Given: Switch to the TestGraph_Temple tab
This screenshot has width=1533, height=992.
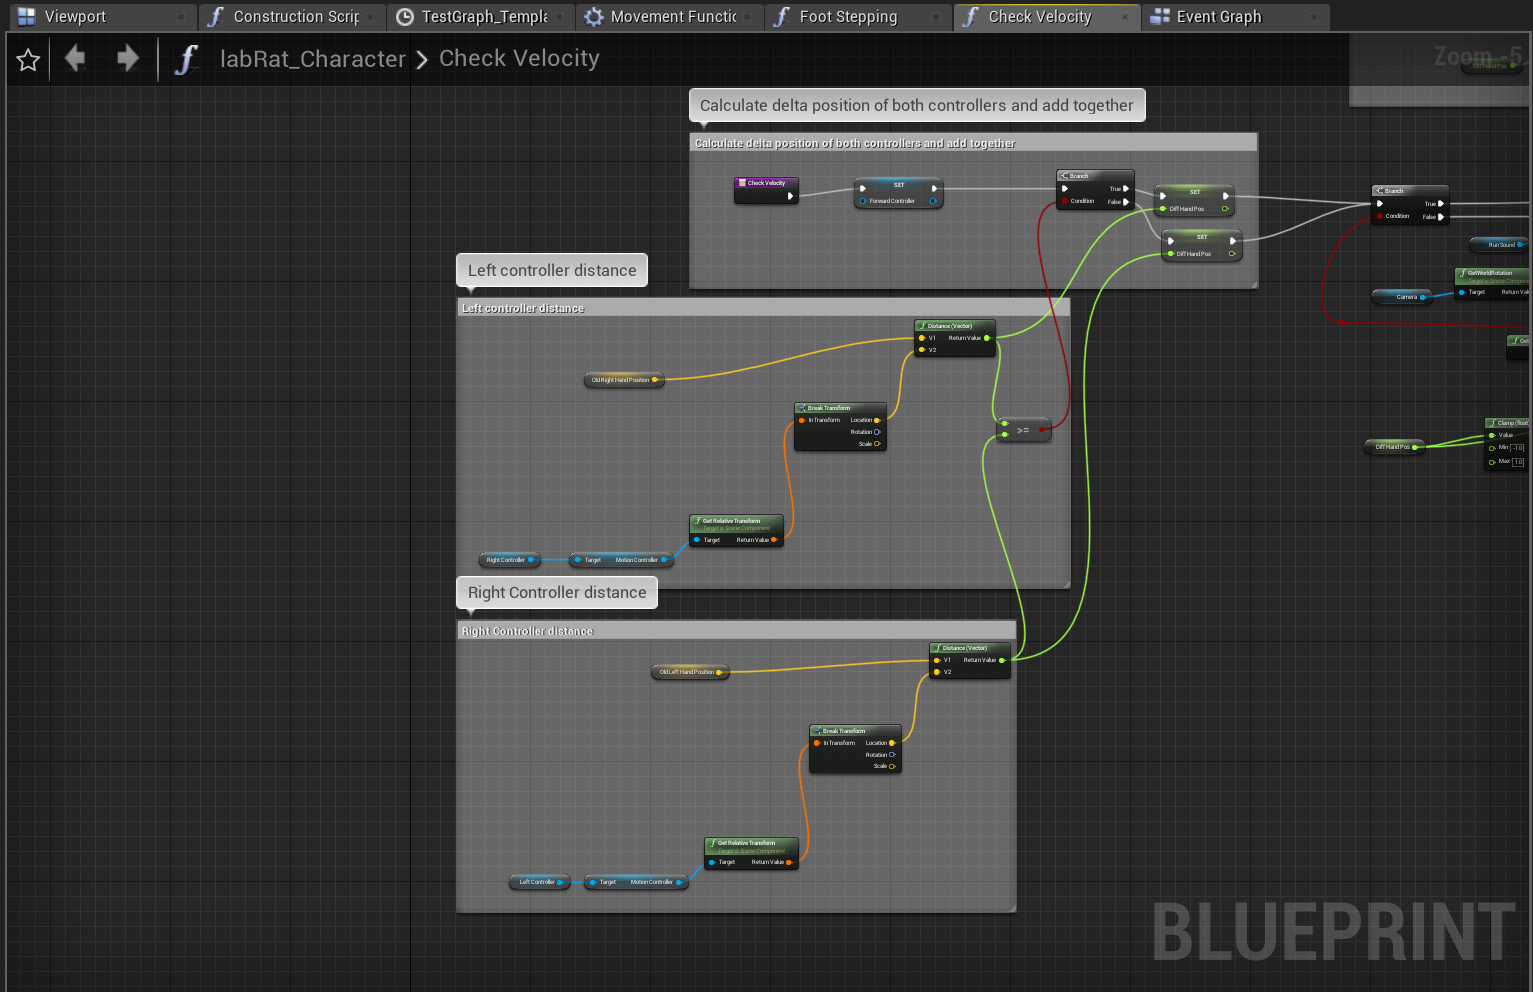Looking at the screenshot, I should [484, 17].
